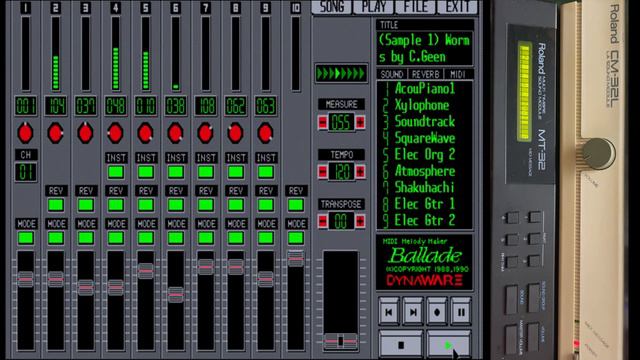Decrease the TEMPO with minus button

pyautogui.click(x=322, y=172)
